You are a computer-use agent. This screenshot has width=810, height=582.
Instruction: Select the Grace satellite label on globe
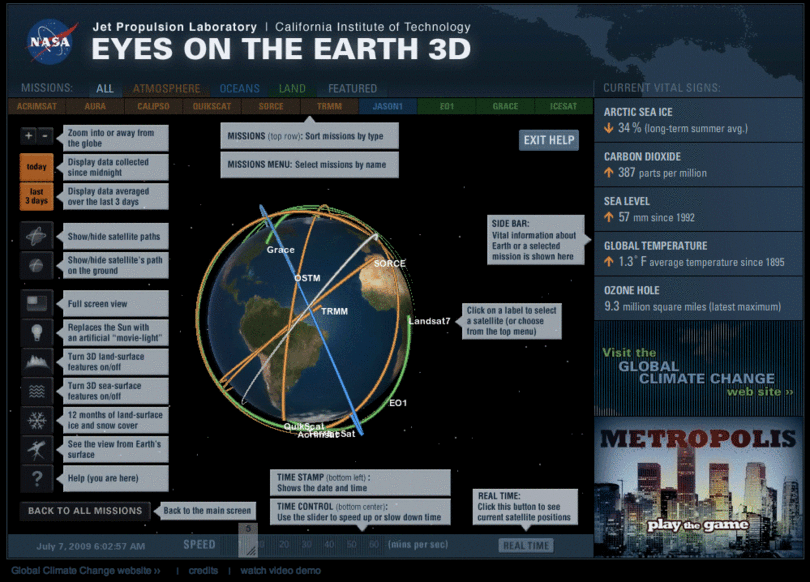coord(281,250)
